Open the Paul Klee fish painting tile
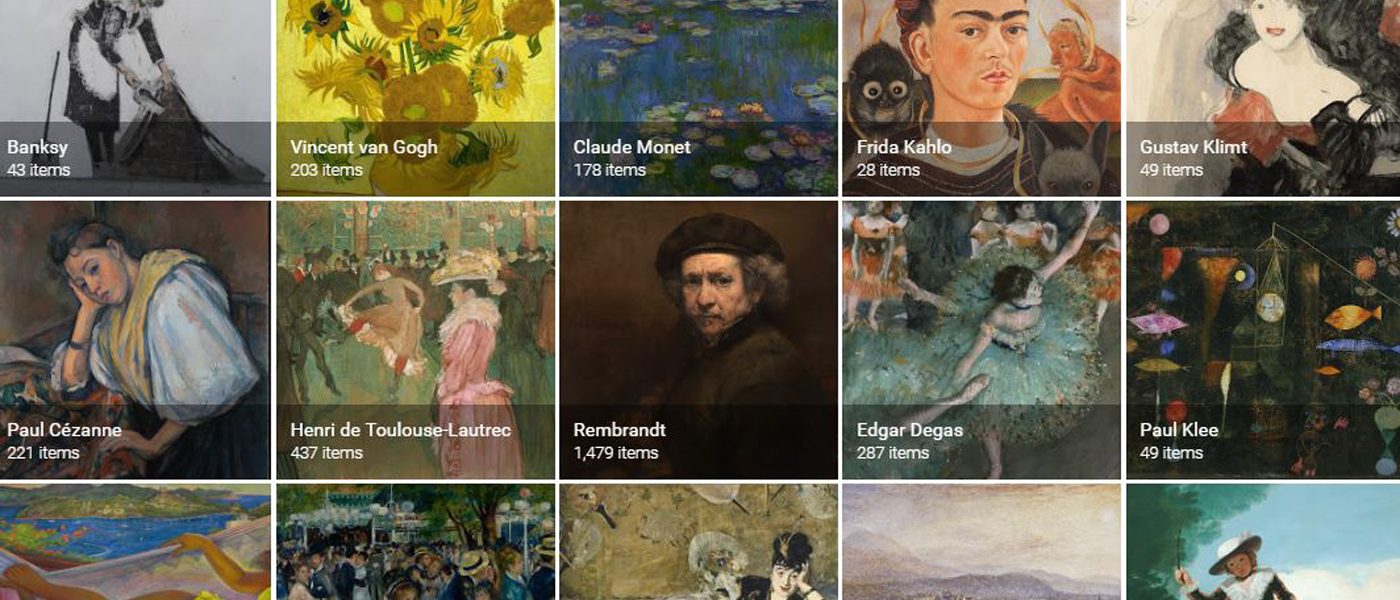This screenshot has width=1400, height=600. (1263, 340)
